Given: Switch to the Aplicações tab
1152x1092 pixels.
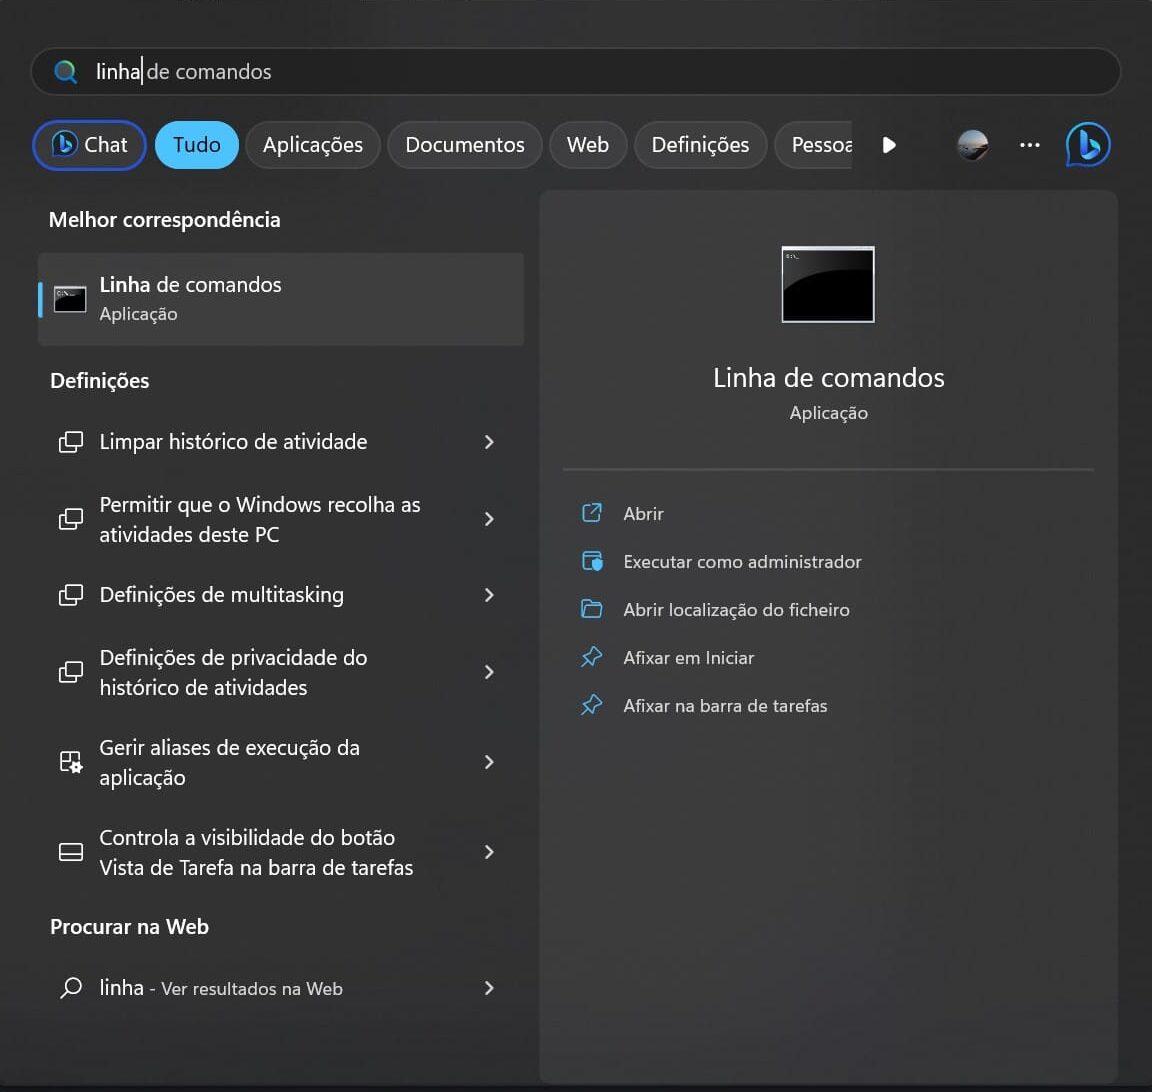Looking at the screenshot, I should point(312,145).
